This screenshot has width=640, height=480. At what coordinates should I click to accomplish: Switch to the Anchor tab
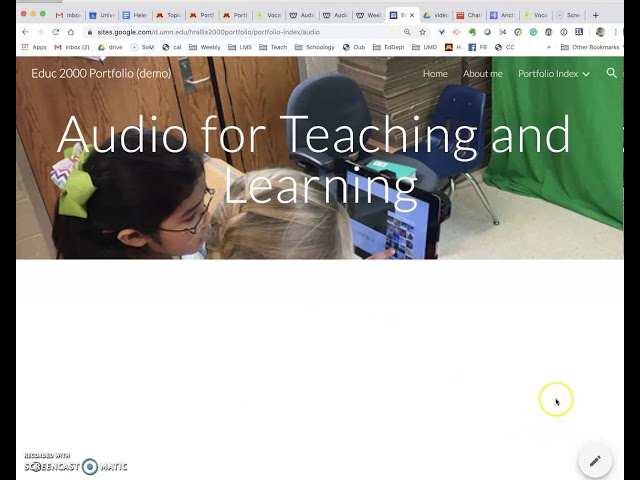point(502,15)
